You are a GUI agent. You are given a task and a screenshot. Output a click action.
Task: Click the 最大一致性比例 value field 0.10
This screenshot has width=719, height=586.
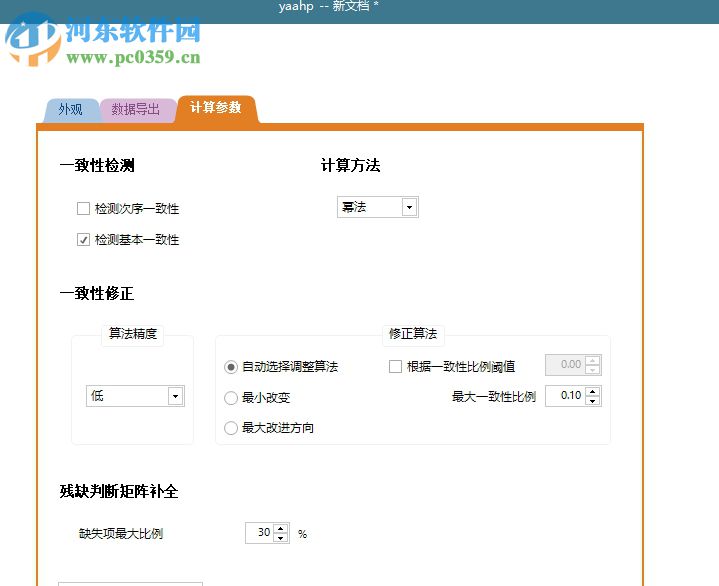(x=565, y=396)
